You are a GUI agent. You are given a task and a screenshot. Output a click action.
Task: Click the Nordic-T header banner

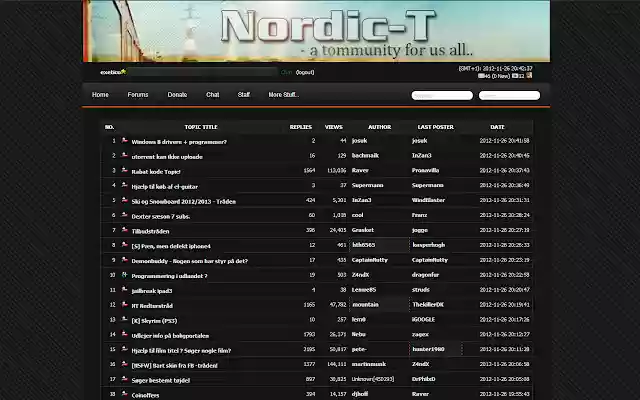point(316,31)
